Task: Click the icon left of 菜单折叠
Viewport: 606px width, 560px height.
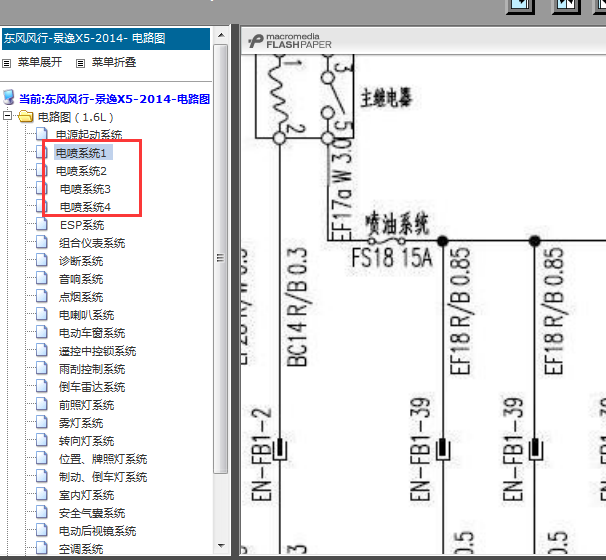Action: click(x=80, y=63)
